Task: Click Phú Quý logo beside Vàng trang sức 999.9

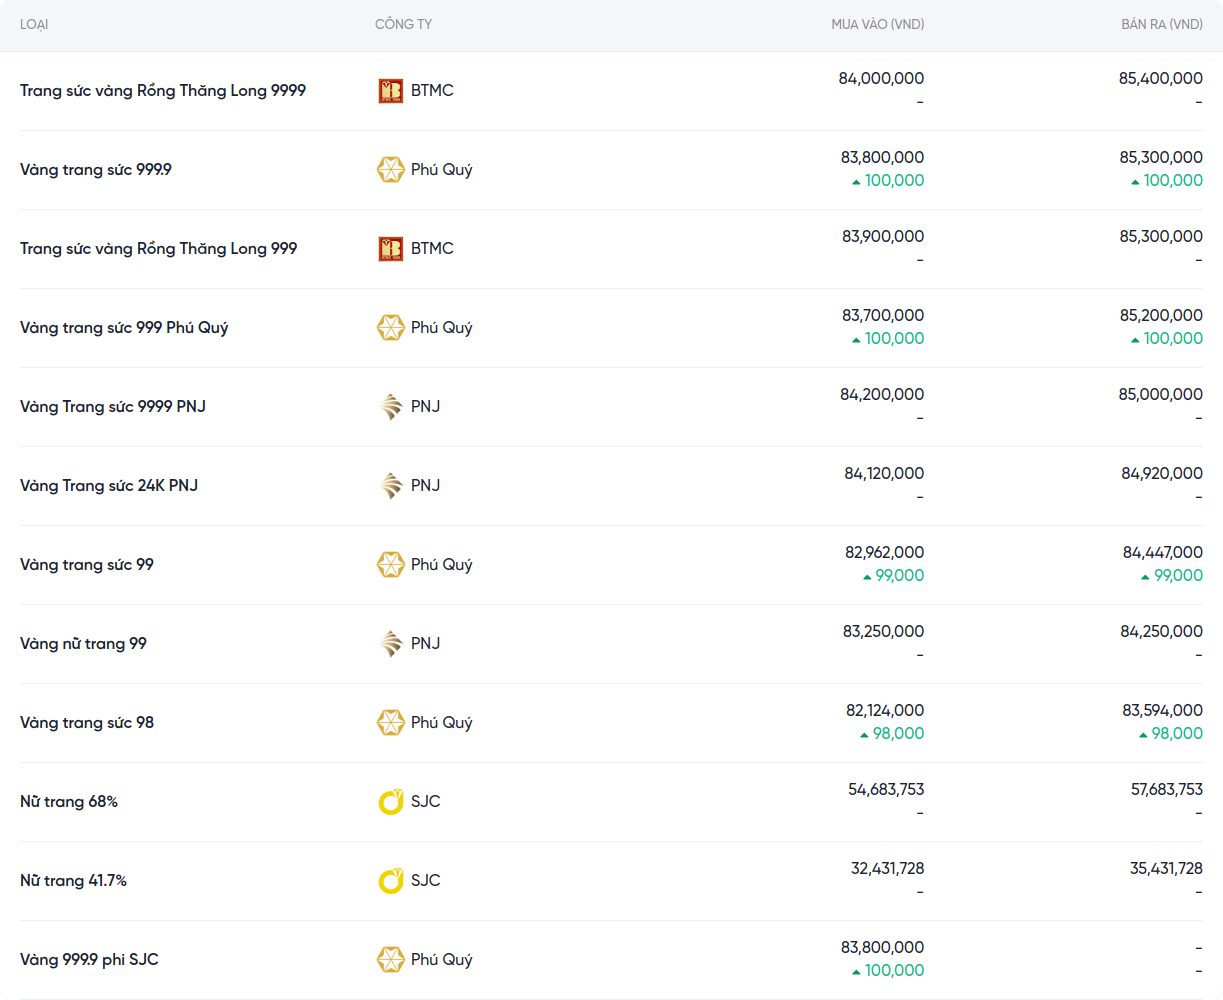Action: coord(390,170)
